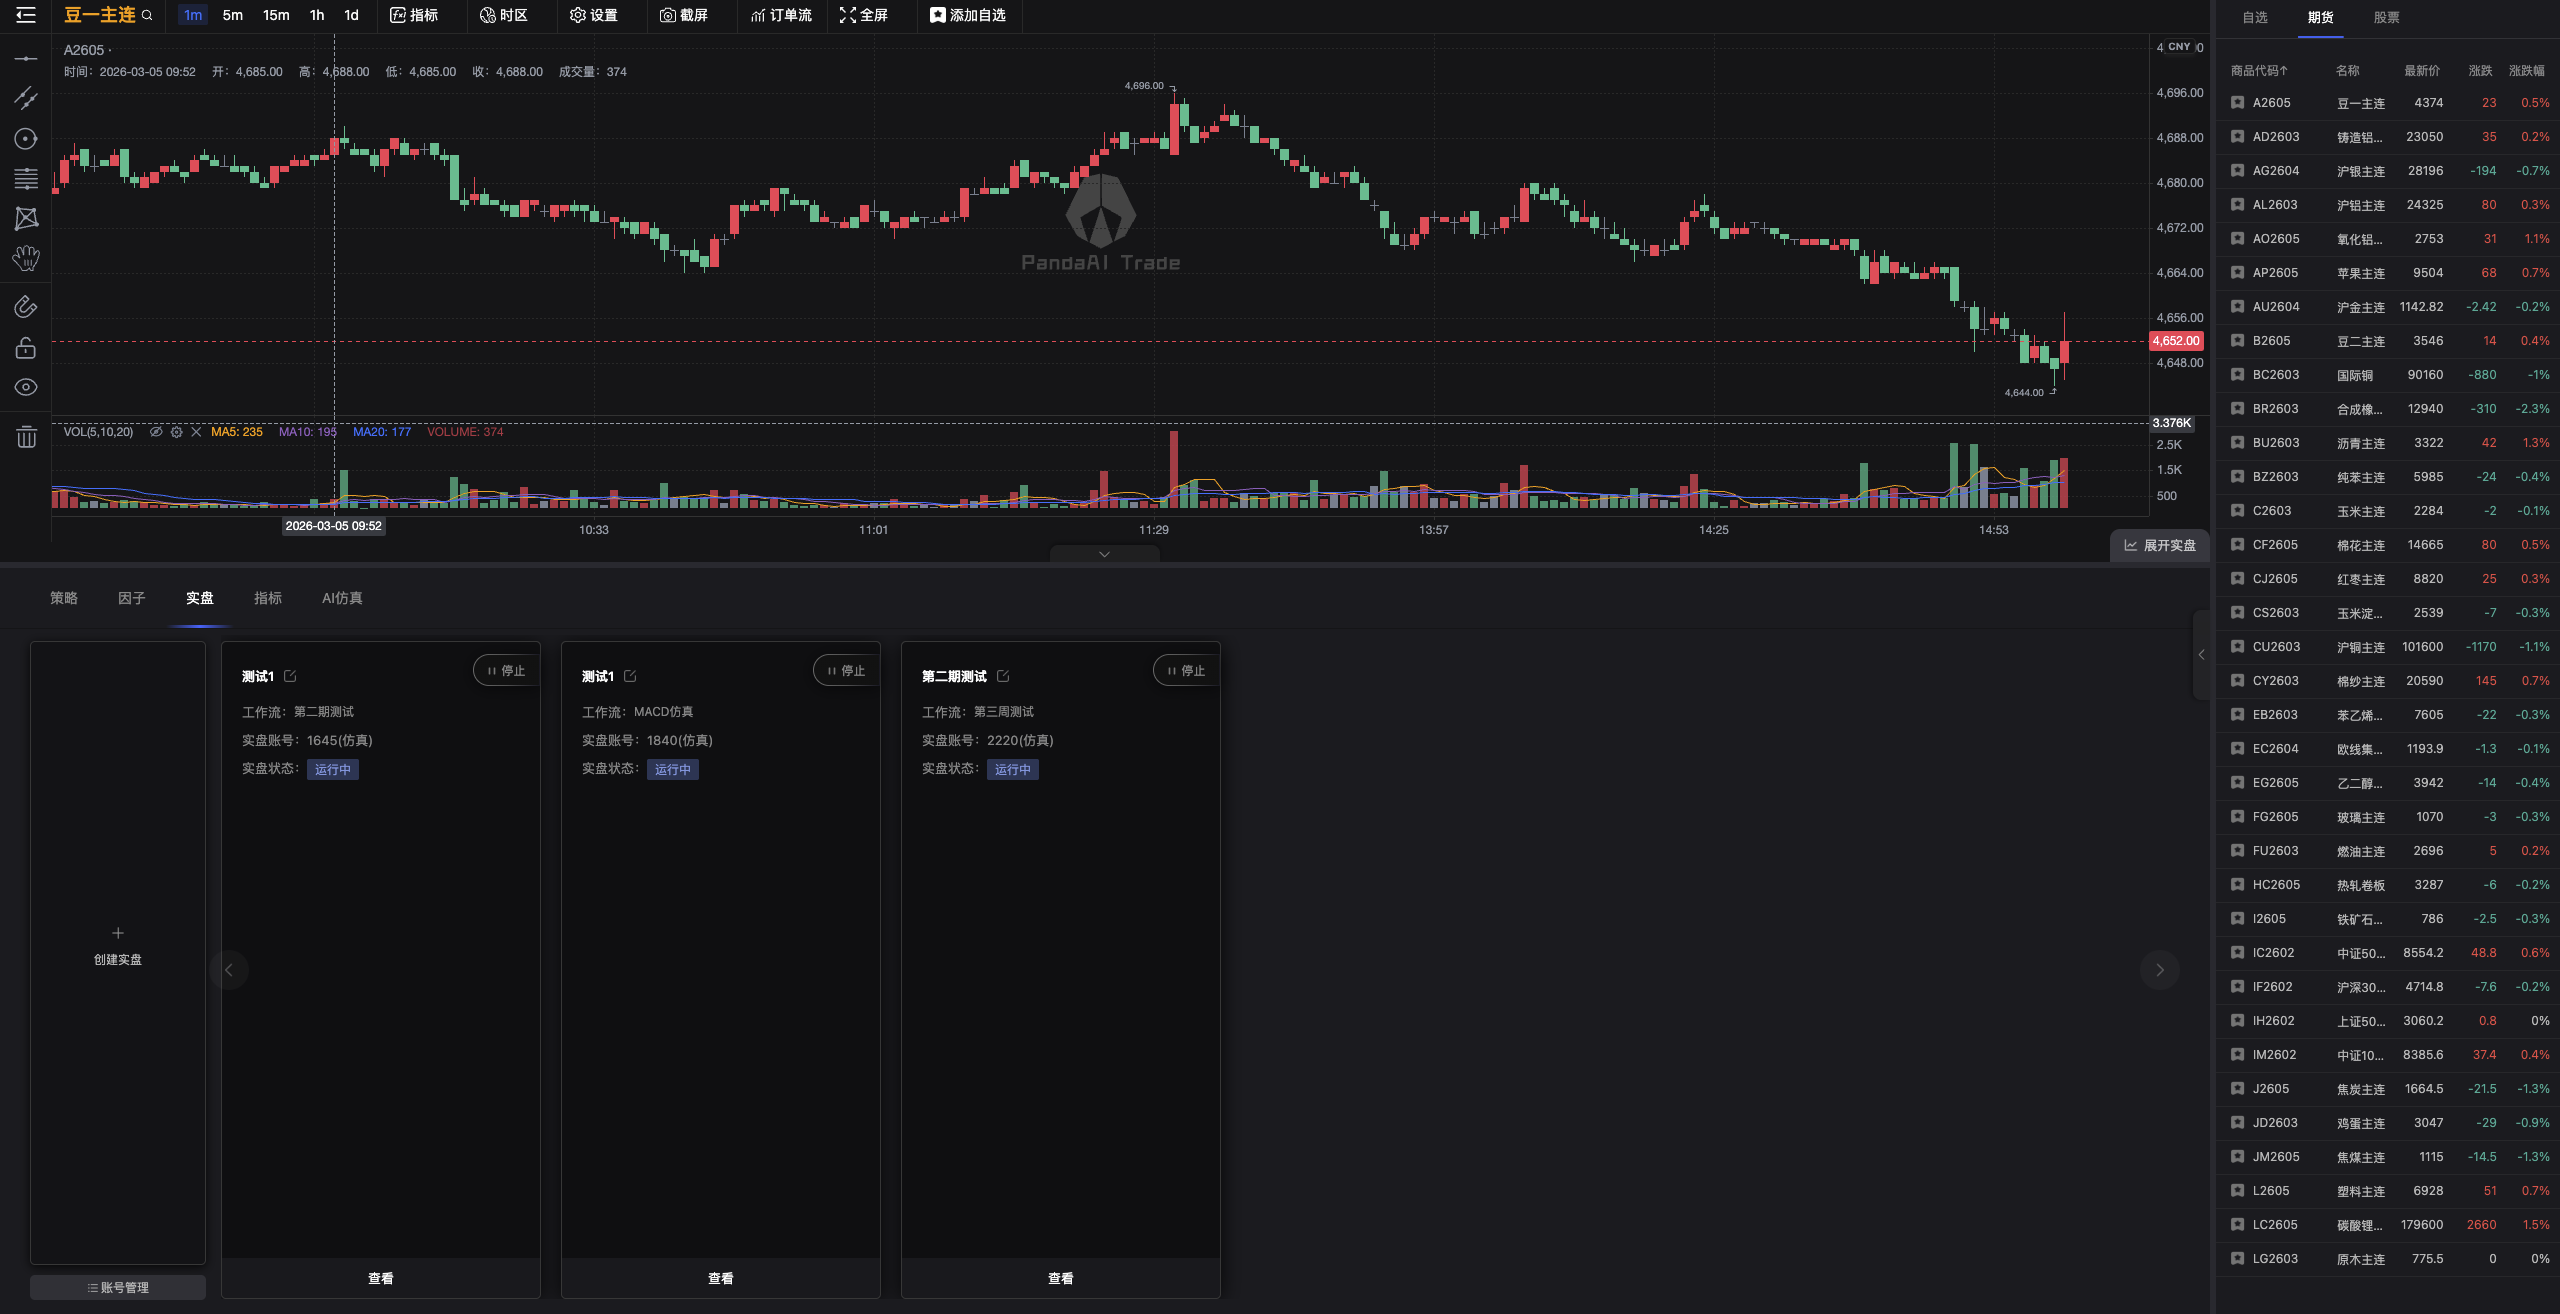2560x1314 pixels.
Task: Select the 1d timeframe
Action: pyautogui.click(x=351, y=15)
